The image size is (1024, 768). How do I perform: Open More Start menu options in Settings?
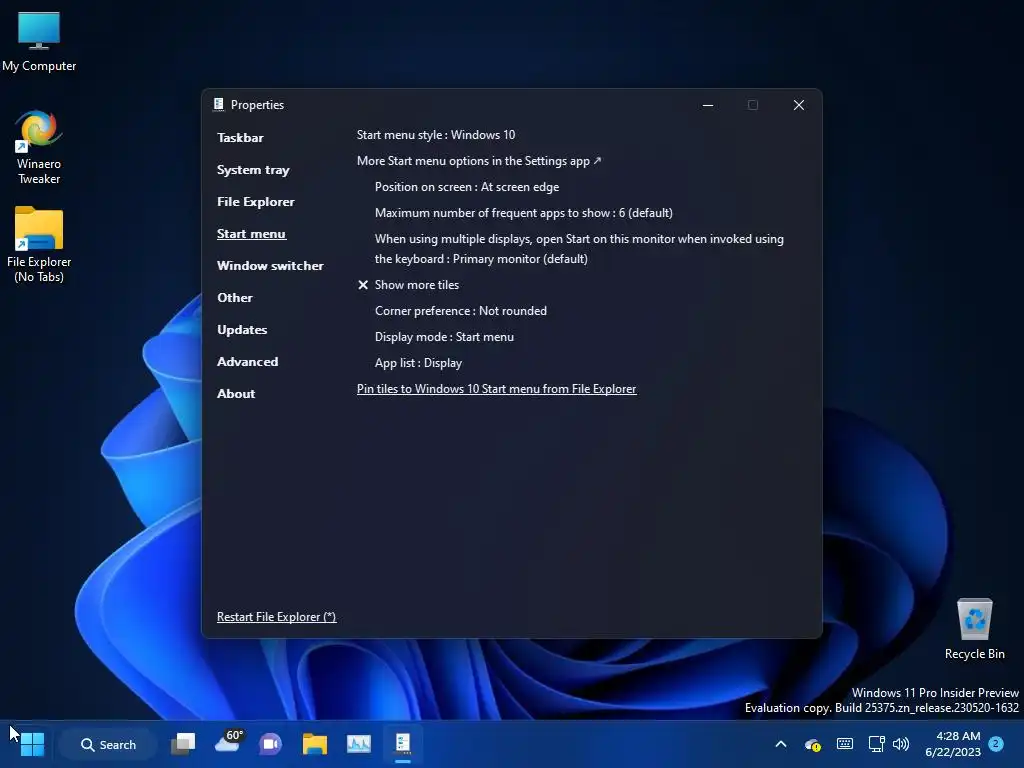pyautogui.click(x=479, y=161)
